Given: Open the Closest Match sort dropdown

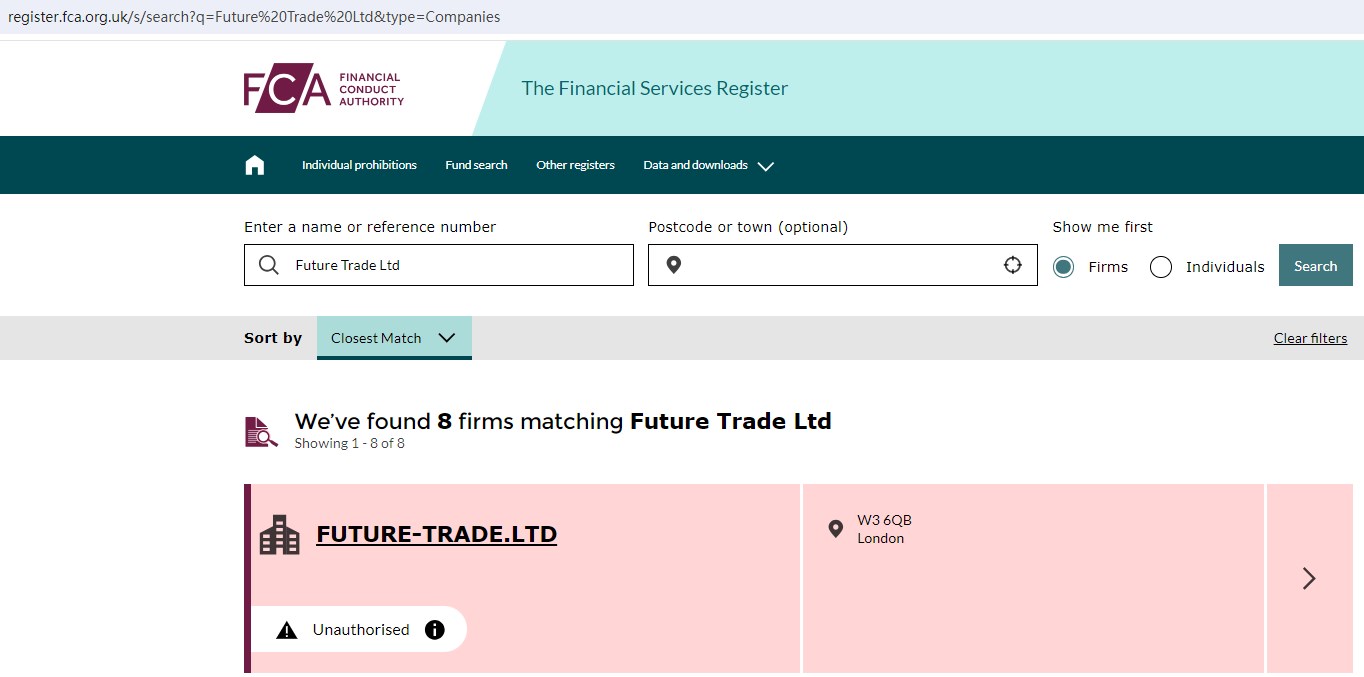Looking at the screenshot, I should (393, 338).
